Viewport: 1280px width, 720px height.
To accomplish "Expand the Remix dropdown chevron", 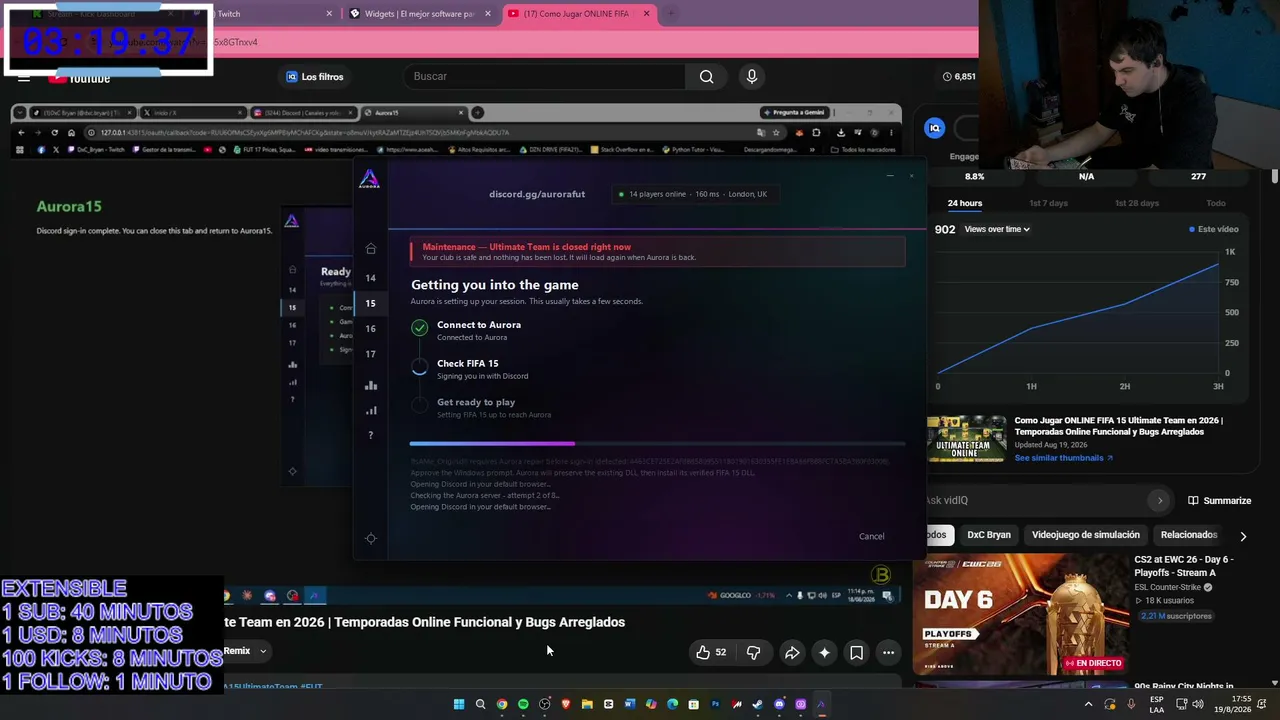I will pyautogui.click(x=263, y=651).
